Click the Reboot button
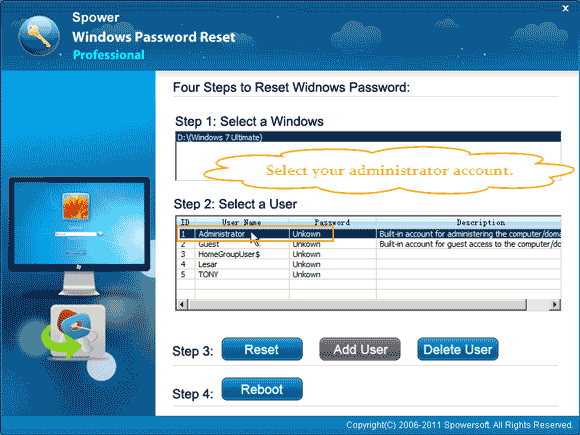This screenshot has width=580, height=435. pos(262,389)
